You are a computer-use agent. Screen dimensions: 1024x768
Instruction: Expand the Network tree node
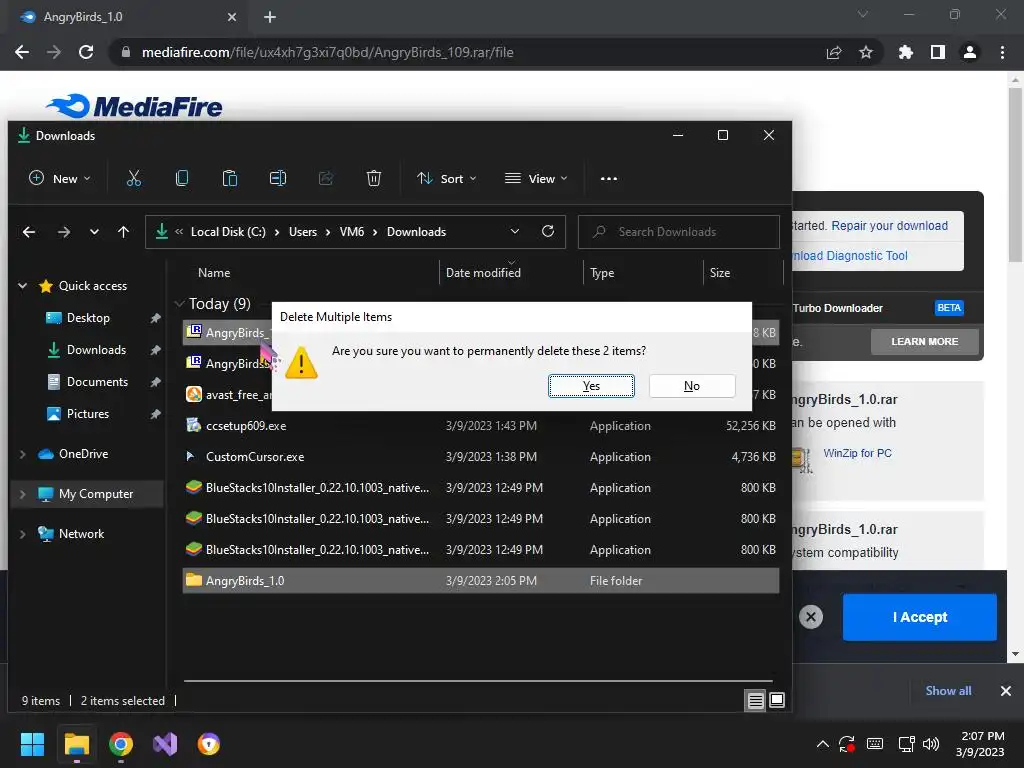pos(23,534)
